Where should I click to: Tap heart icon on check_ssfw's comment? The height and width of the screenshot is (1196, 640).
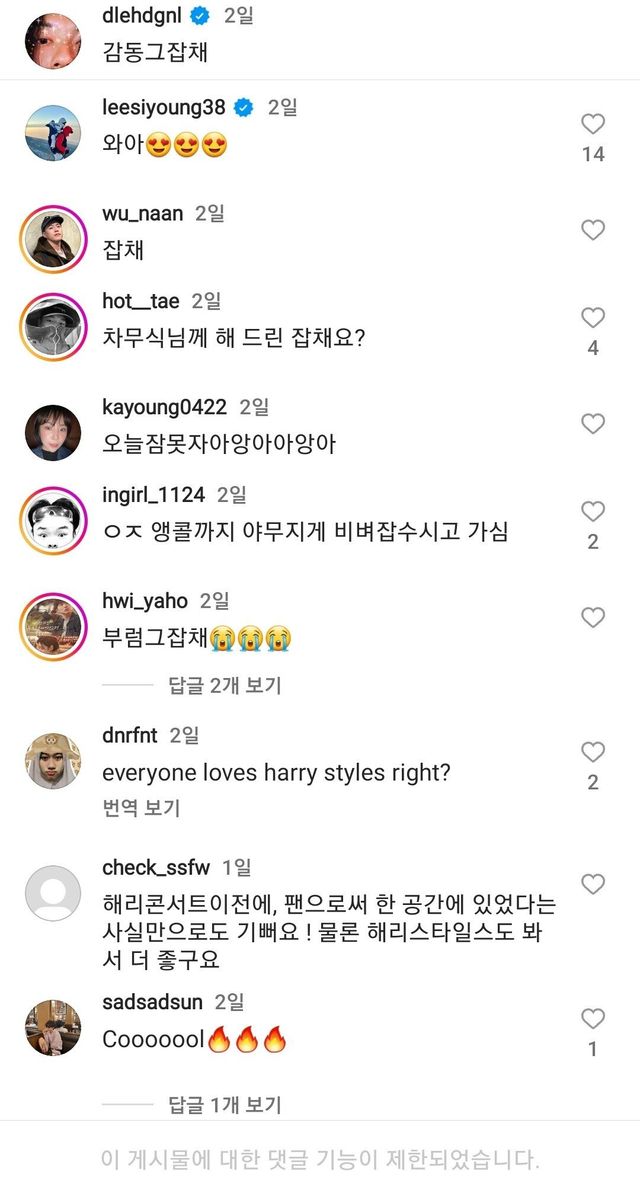tap(593, 884)
